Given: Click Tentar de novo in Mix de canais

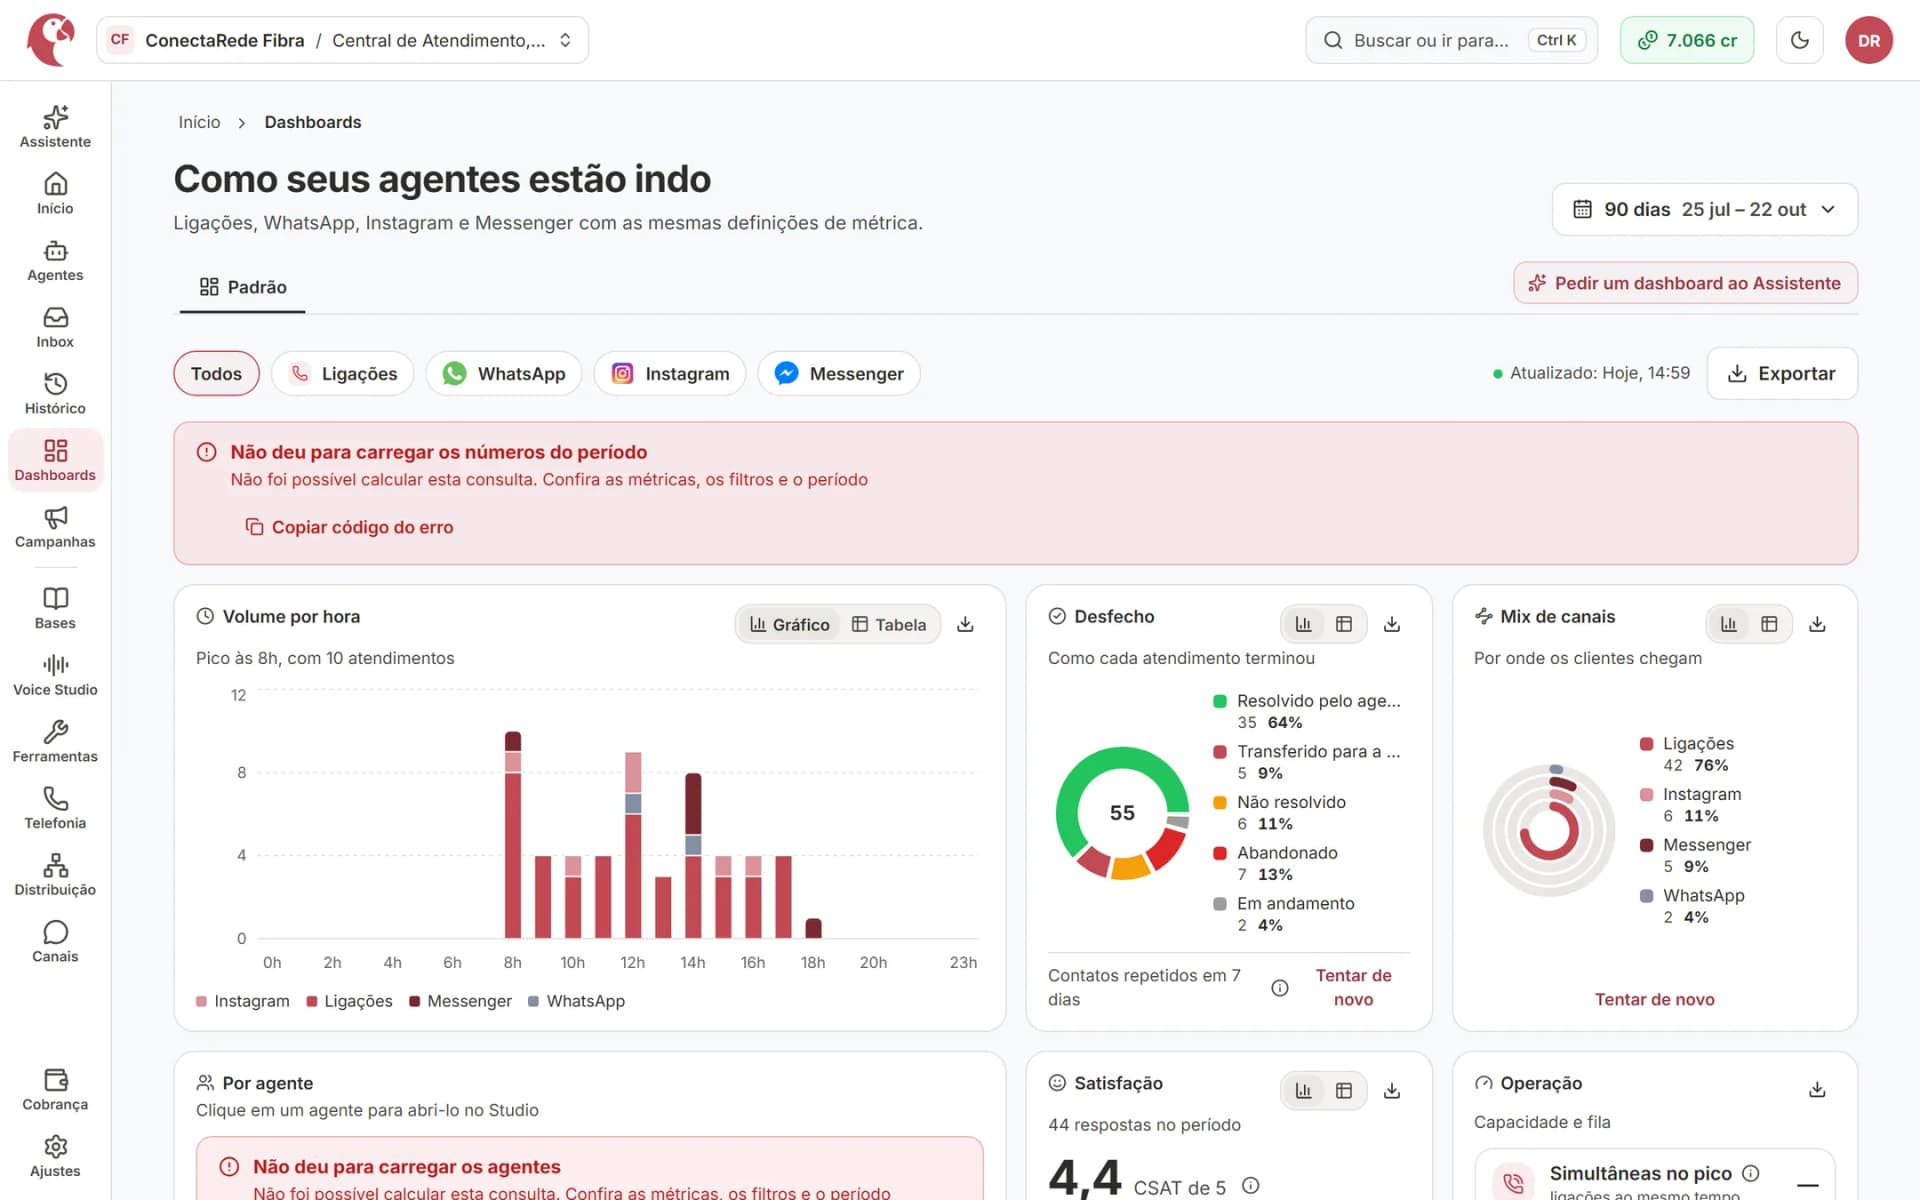Looking at the screenshot, I should point(1654,999).
